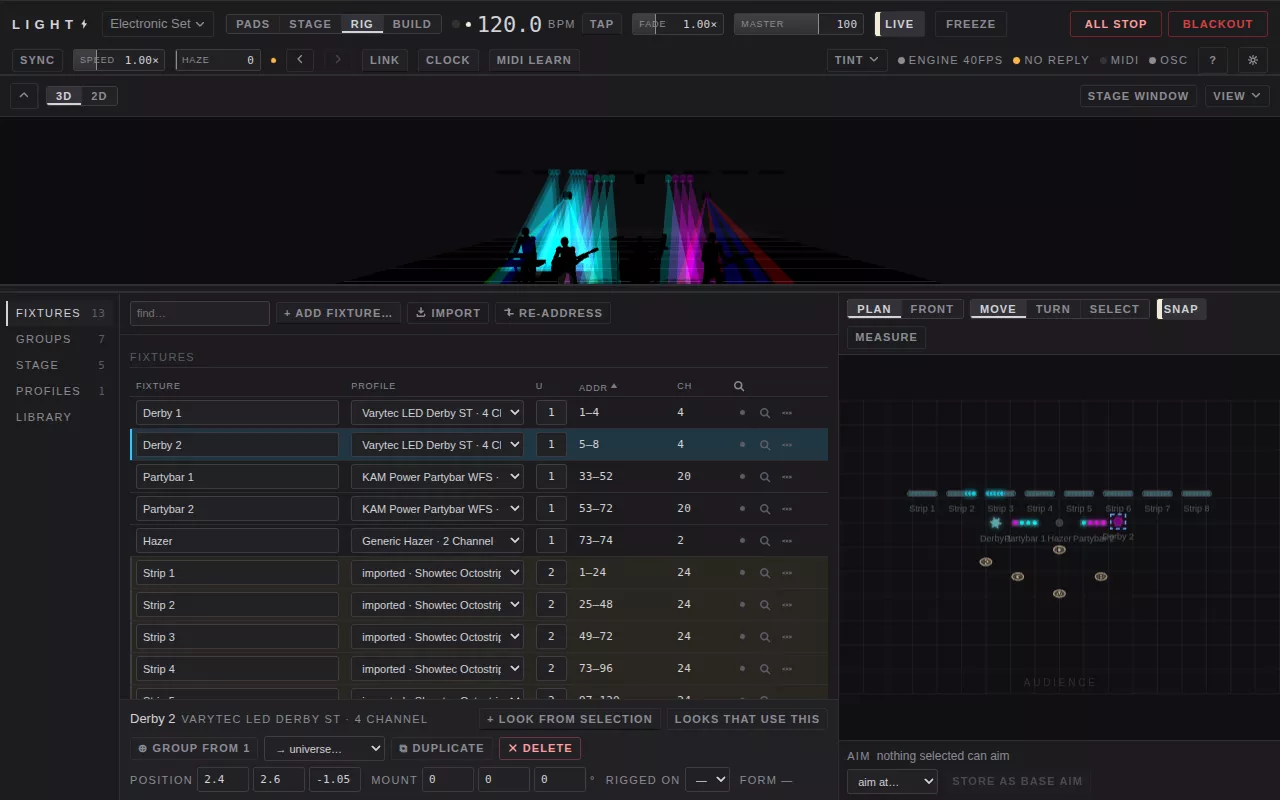
Task: Switch to the PADS tab
Action: (x=253, y=24)
